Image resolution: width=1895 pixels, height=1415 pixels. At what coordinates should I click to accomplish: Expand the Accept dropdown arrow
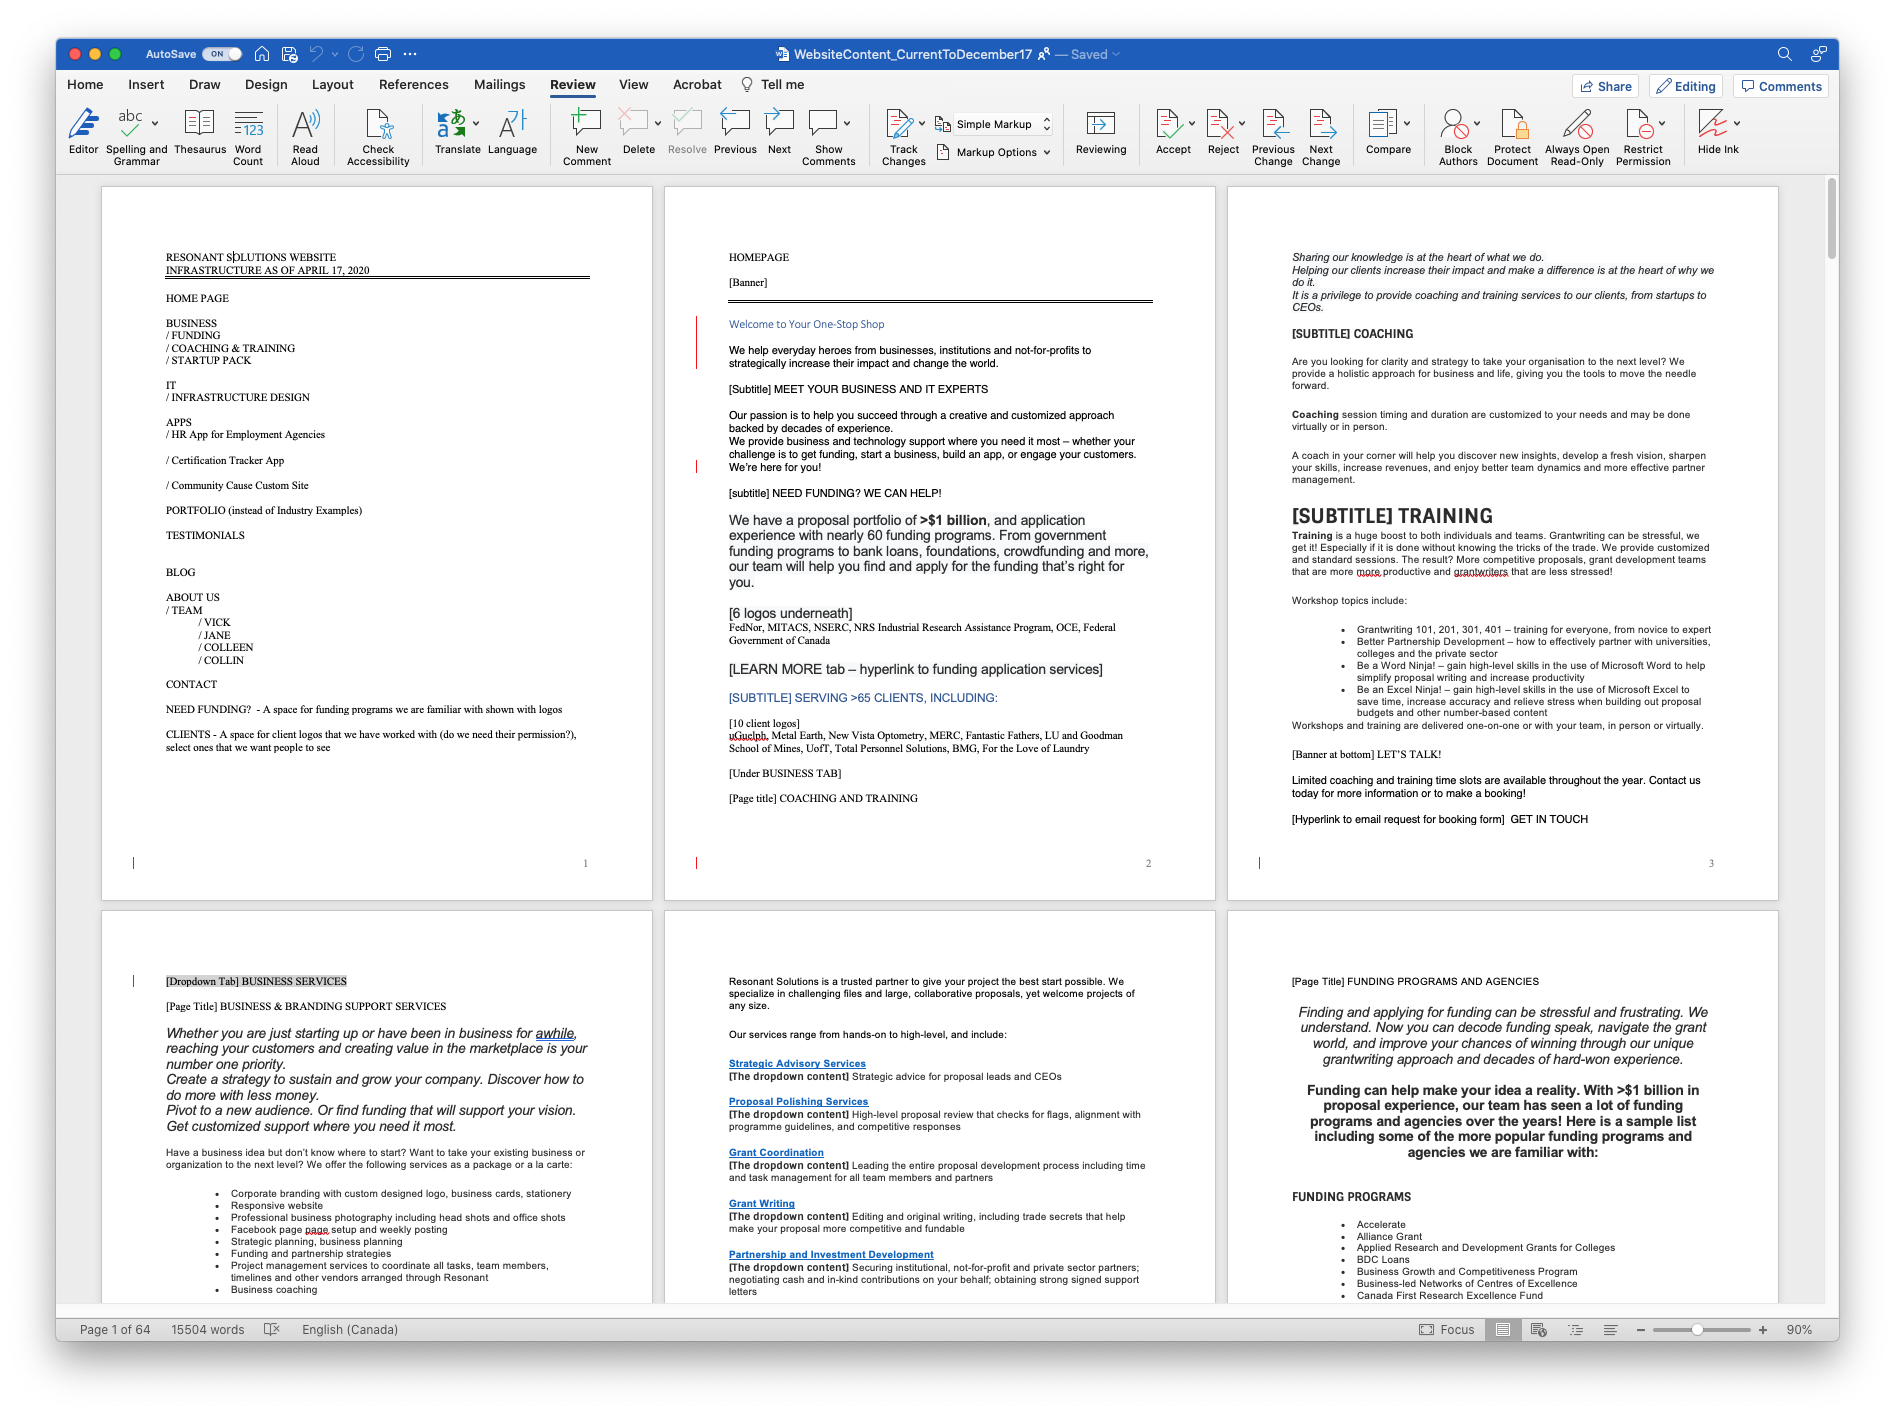1192,124
